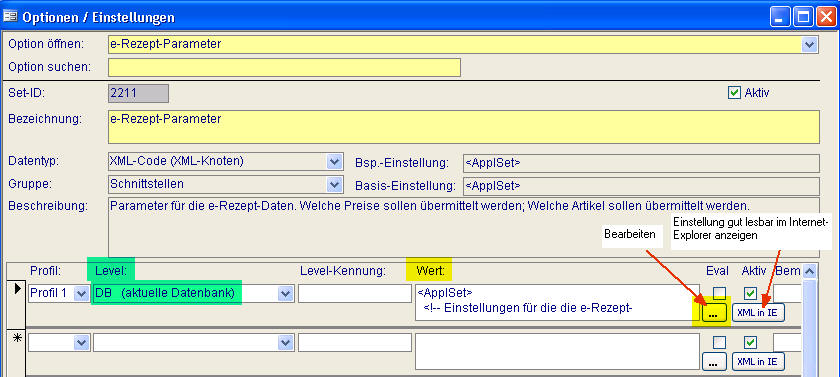The image size is (840, 377).
Task: Click the vertical scrollbar track of the subform
Action: click(809, 328)
